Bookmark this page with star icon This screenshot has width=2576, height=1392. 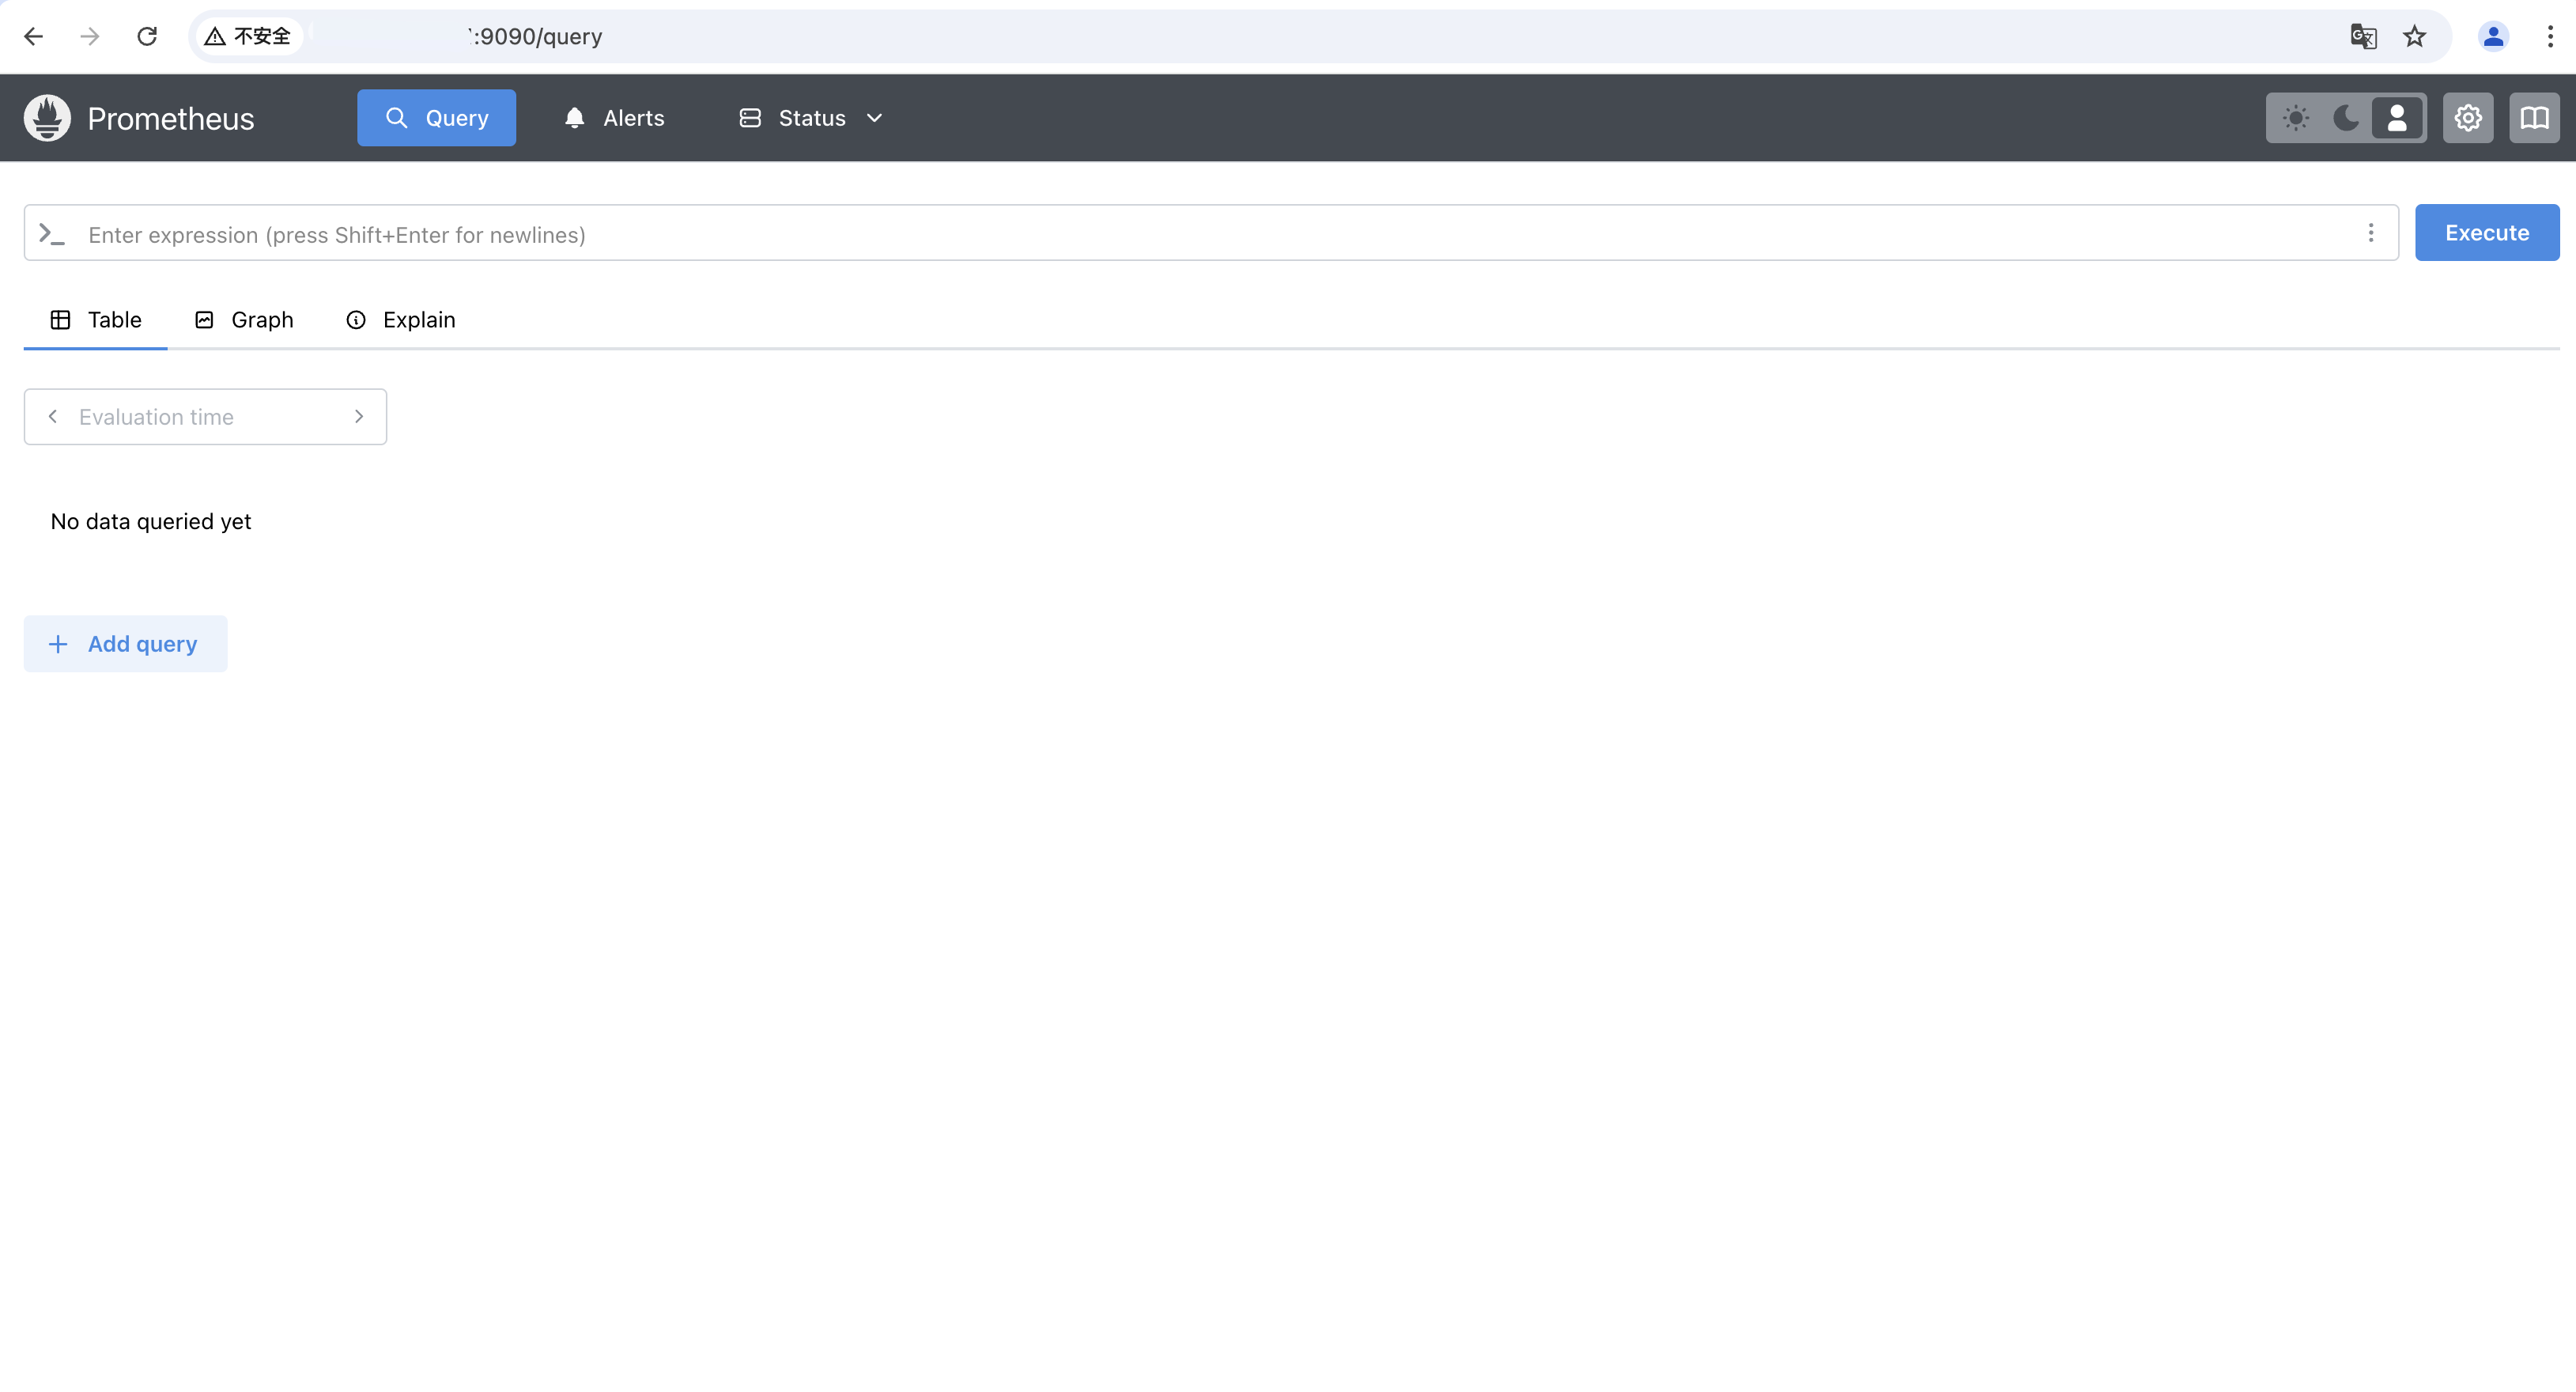(2414, 37)
